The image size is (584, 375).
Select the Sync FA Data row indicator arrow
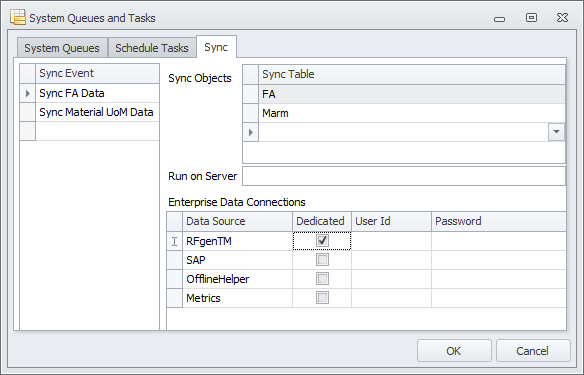pyautogui.click(x=28, y=93)
